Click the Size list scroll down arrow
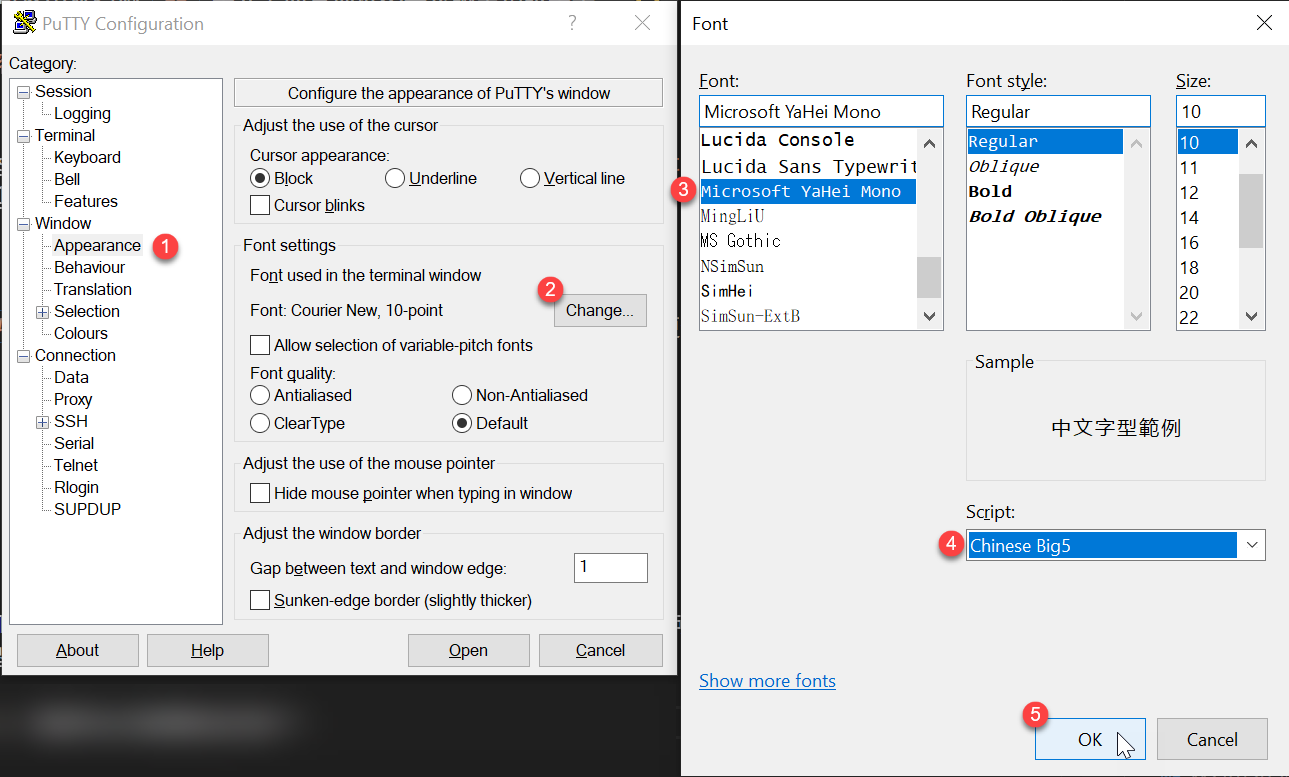The width and height of the screenshot is (1289, 777). pos(1251,316)
